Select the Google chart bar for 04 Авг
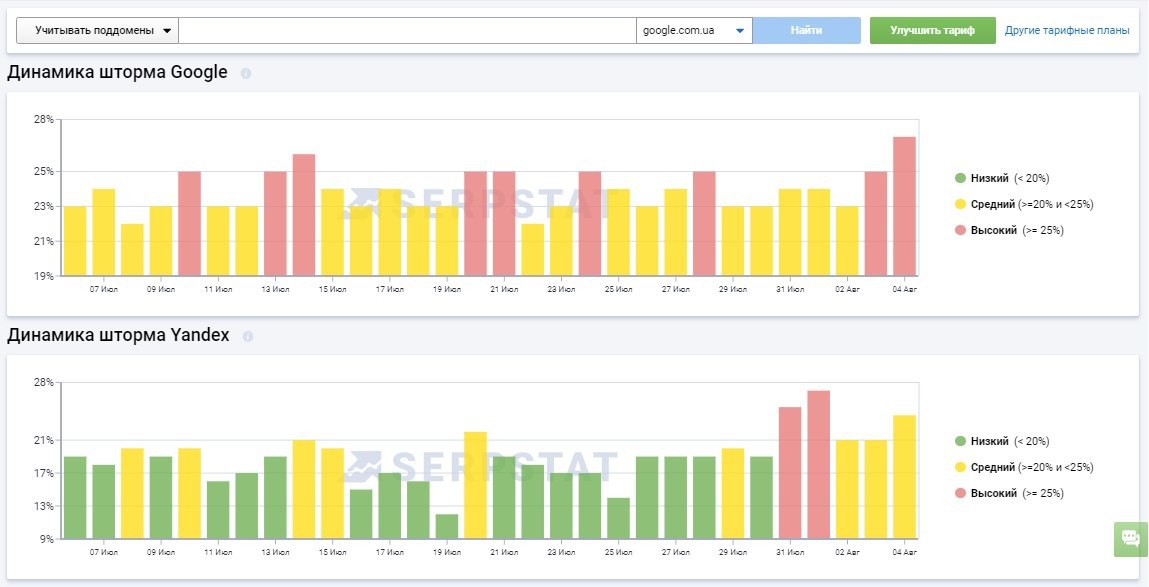The width and height of the screenshot is (1149, 587). point(904,207)
